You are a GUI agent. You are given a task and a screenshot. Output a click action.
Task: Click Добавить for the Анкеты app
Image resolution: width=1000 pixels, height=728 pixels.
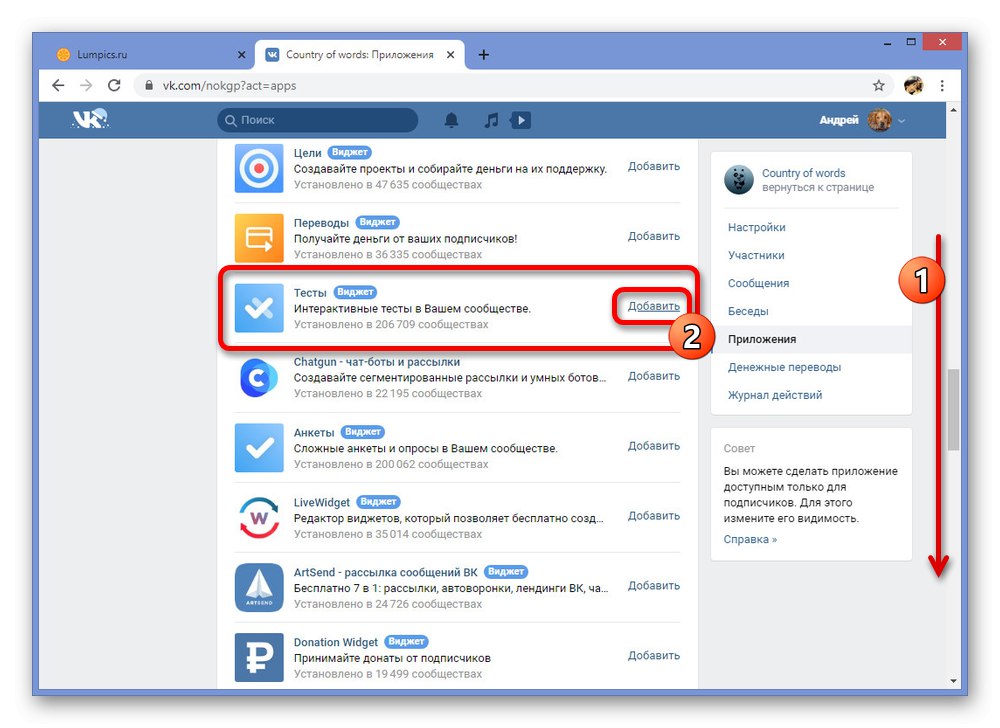point(654,446)
